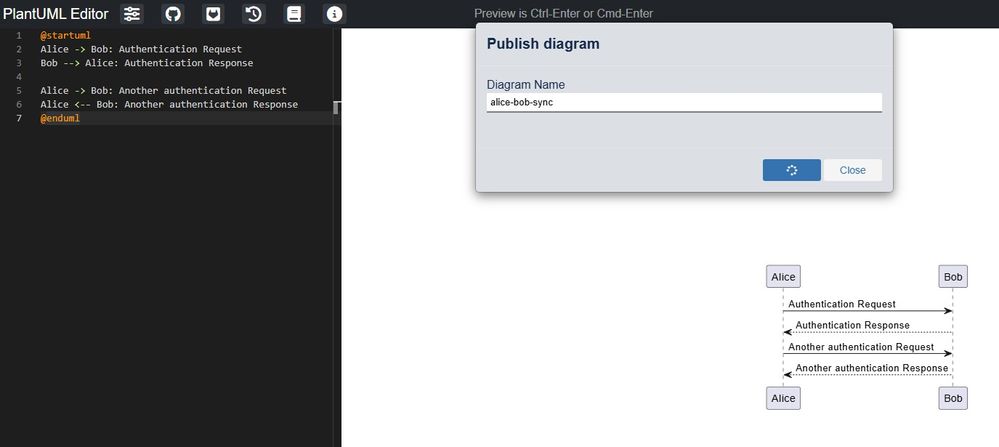
Task: Click line number 4 in the gutter
Action: tap(19, 77)
